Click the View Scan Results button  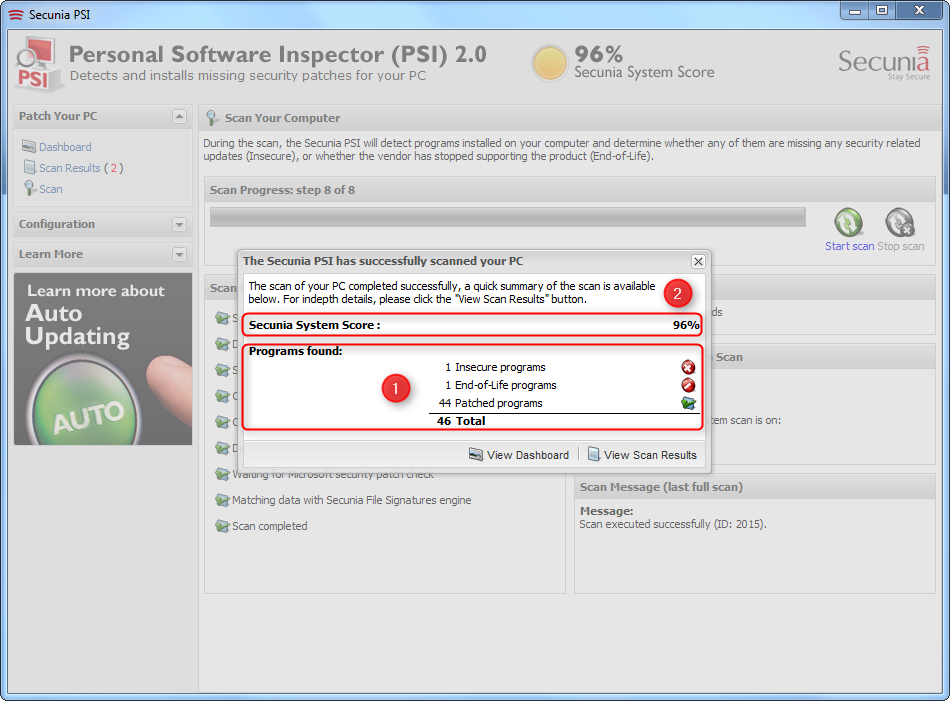[x=641, y=455]
